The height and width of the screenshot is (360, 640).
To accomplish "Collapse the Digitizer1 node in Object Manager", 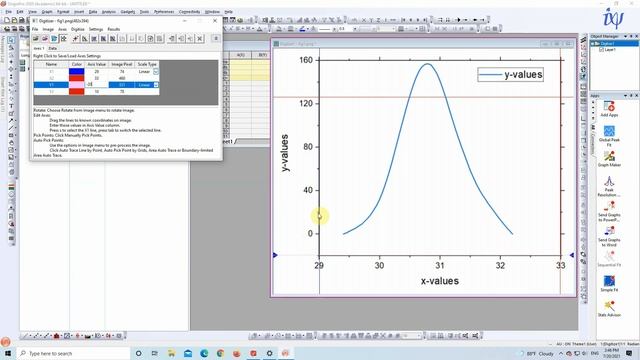I will click(x=593, y=43).
